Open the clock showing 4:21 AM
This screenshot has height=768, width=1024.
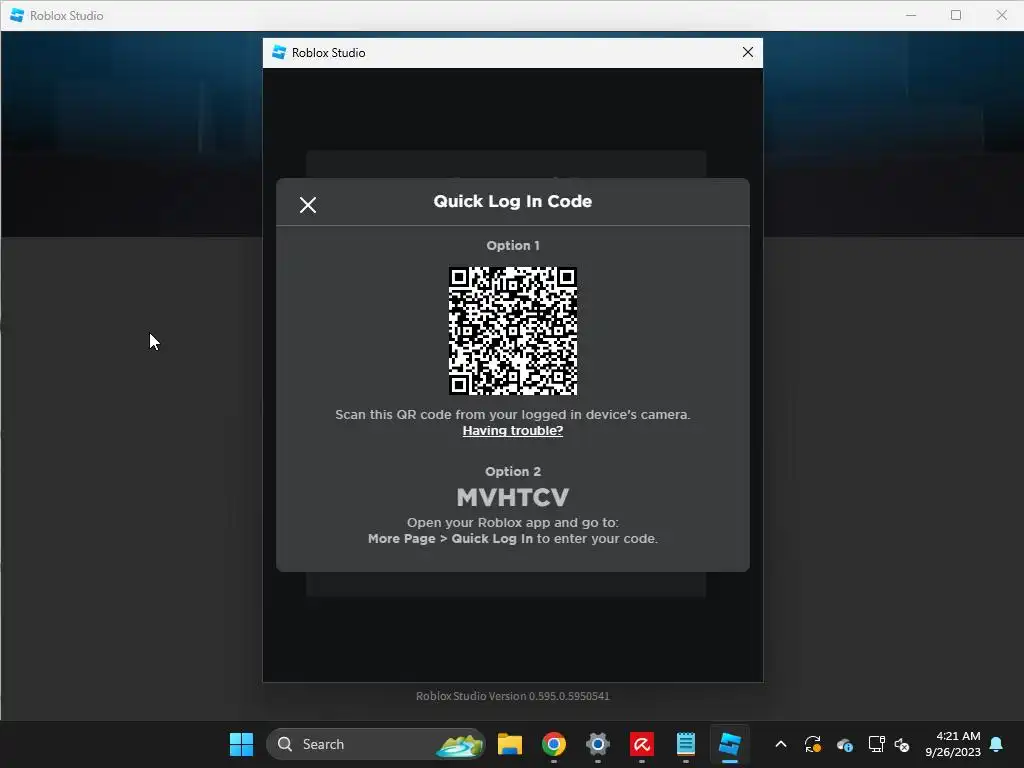953,744
